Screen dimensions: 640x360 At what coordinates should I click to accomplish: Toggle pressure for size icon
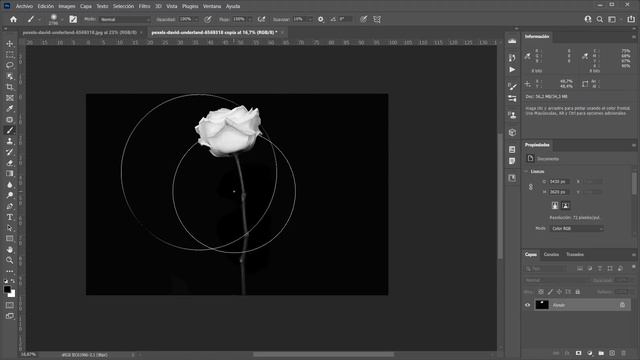(363, 19)
